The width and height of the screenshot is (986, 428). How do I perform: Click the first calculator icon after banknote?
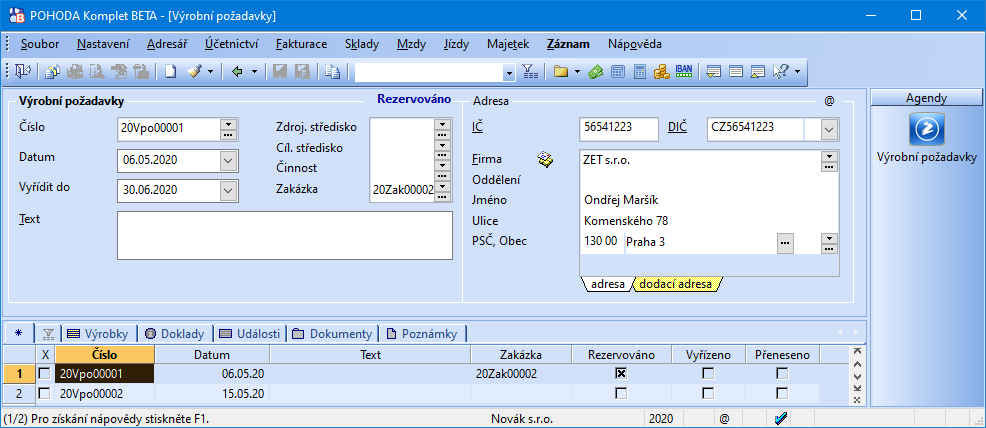[x=618, y=72]
